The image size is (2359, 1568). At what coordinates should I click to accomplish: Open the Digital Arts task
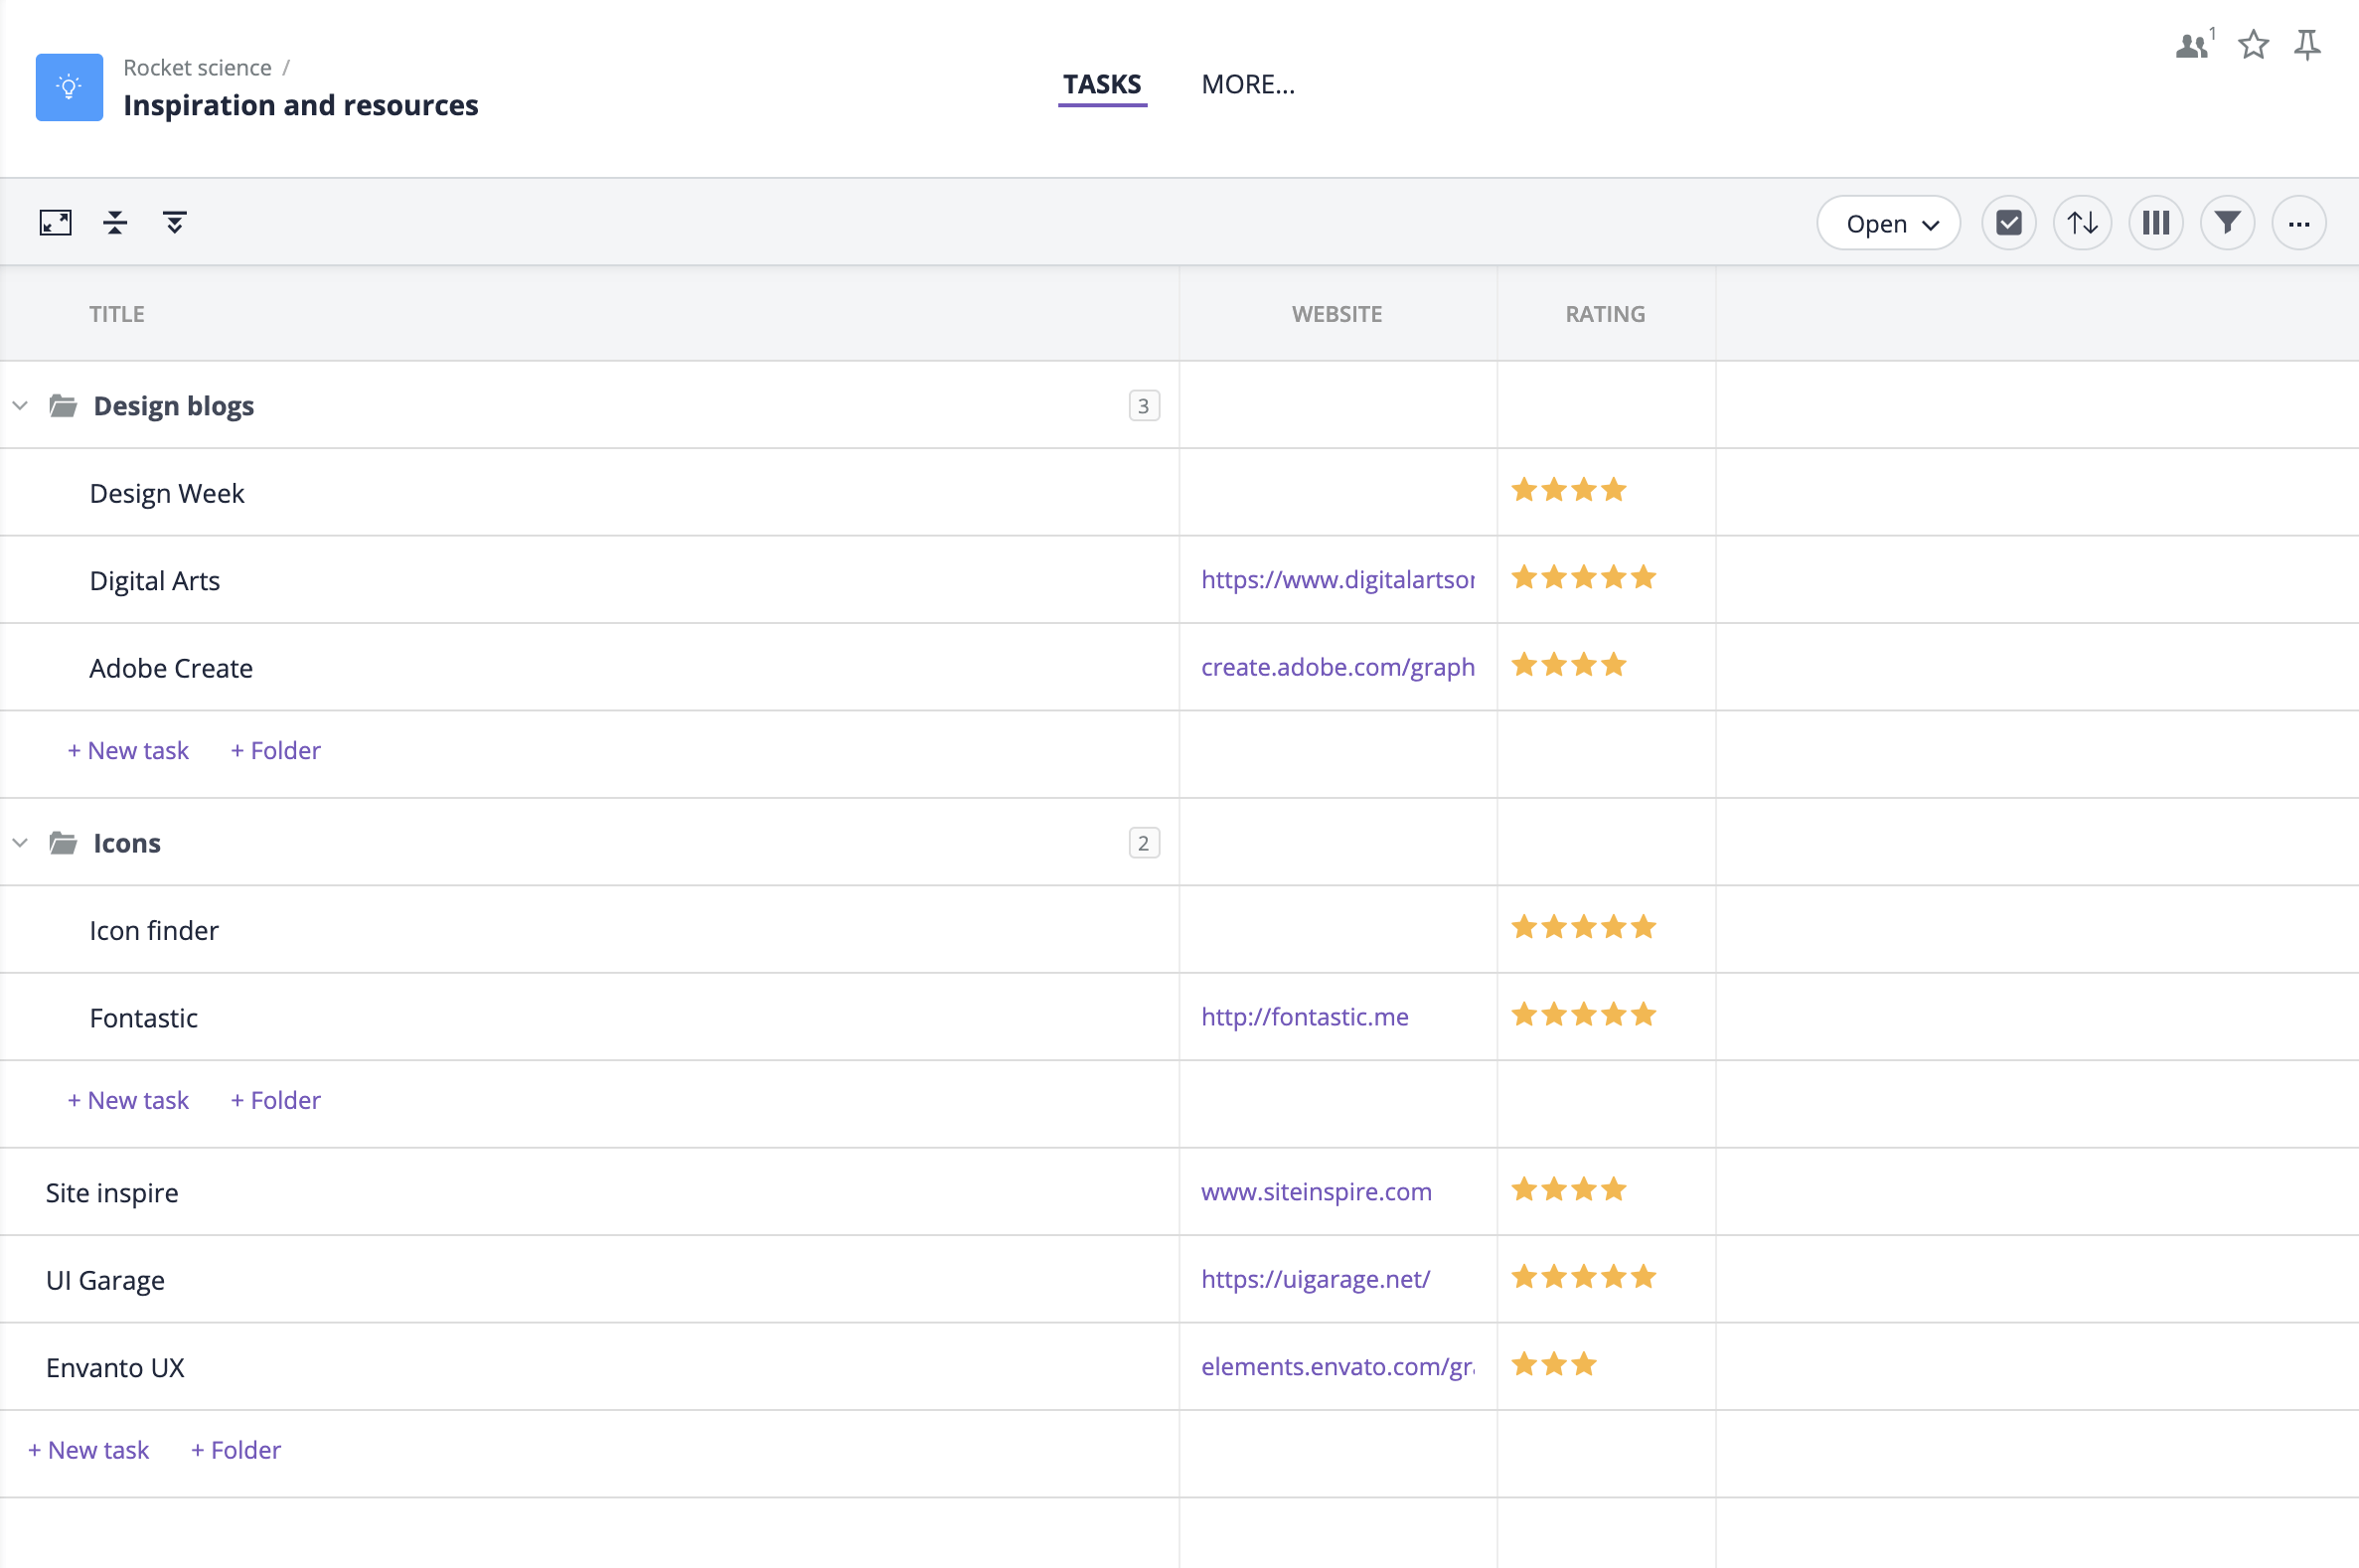[x=155, y=580]
